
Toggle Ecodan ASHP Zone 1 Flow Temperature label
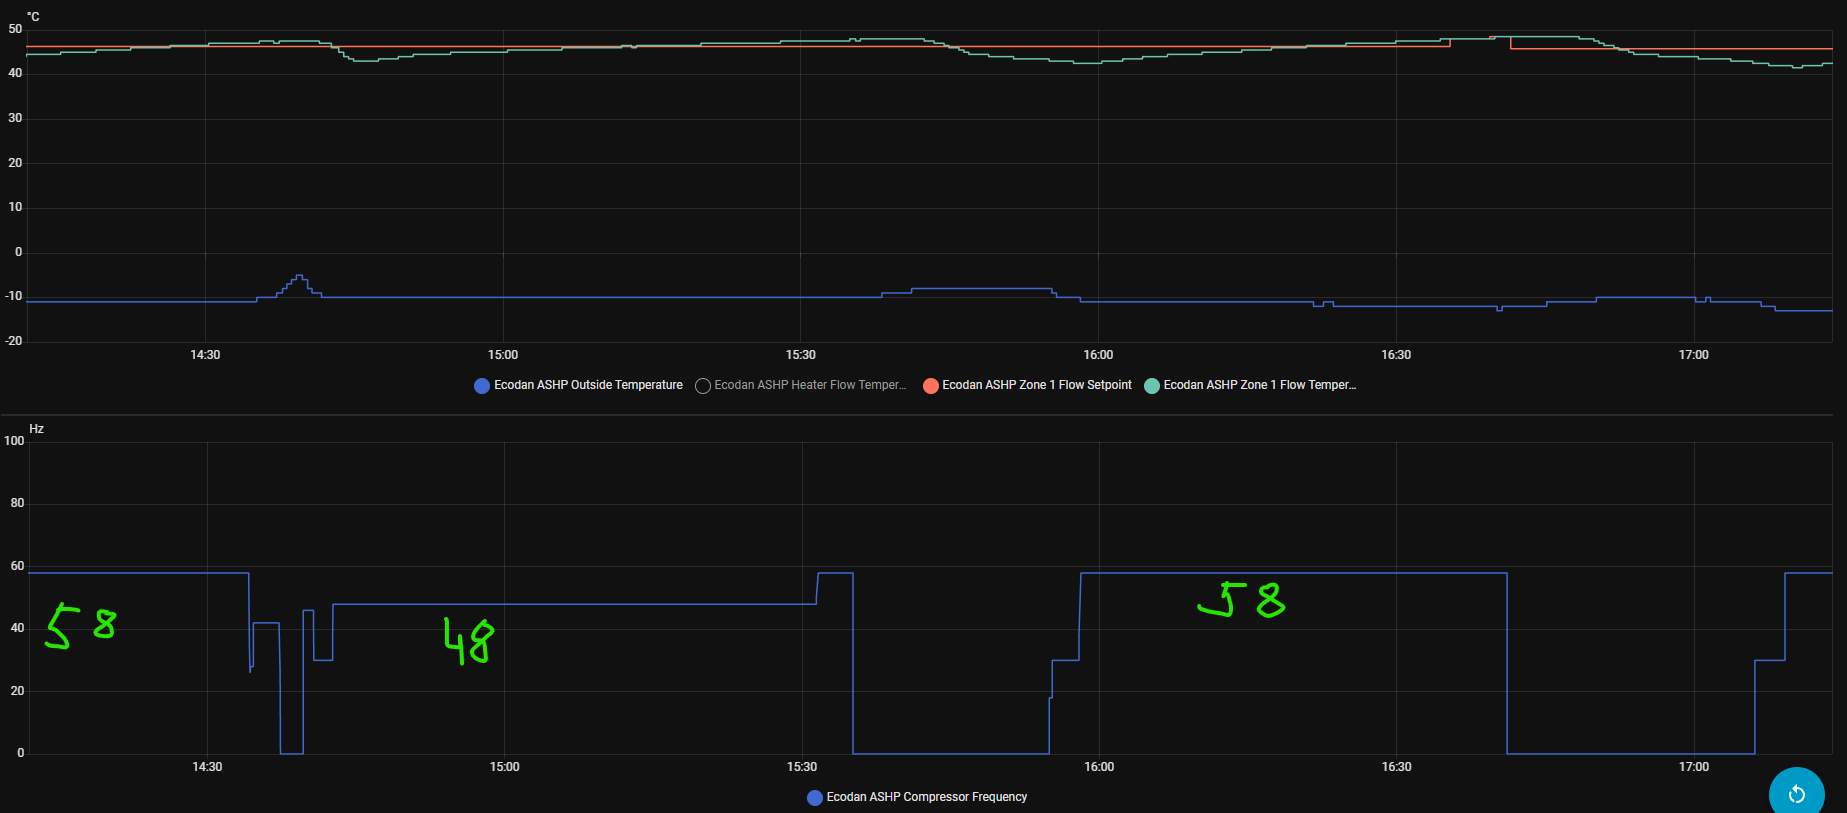[x=1259, y=385]
